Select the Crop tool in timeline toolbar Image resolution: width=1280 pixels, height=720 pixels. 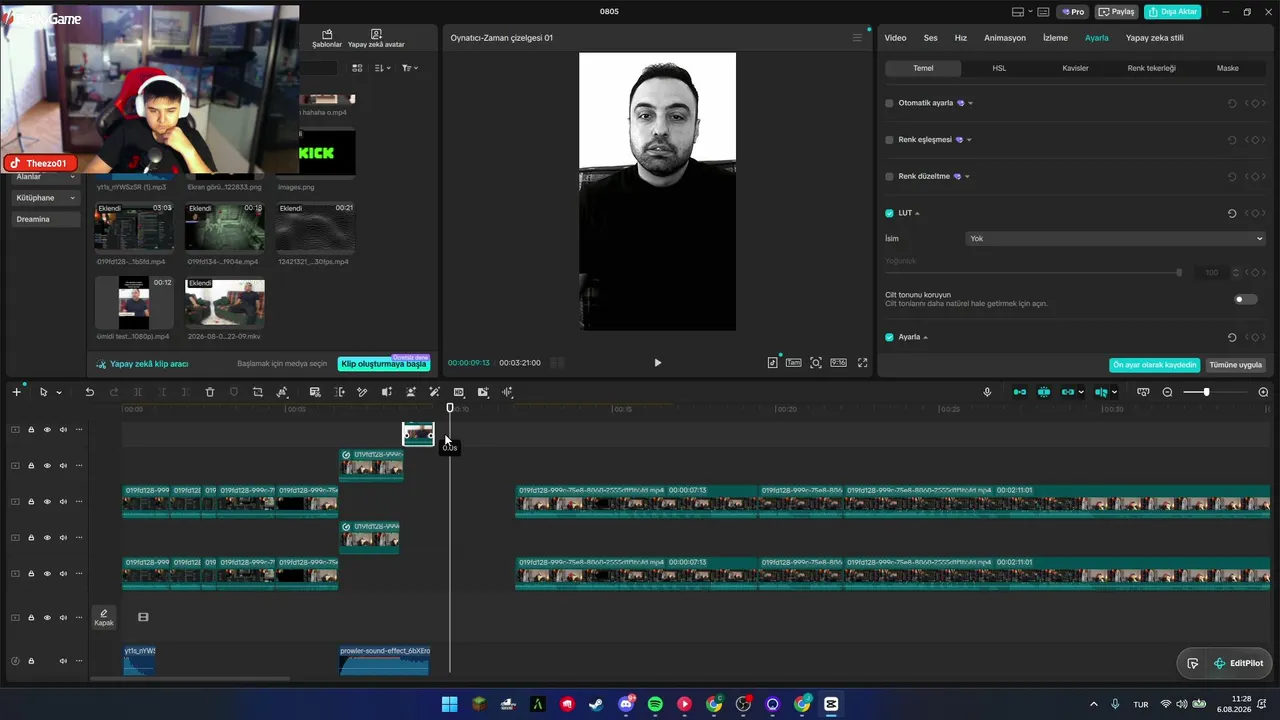pos(258,392)
